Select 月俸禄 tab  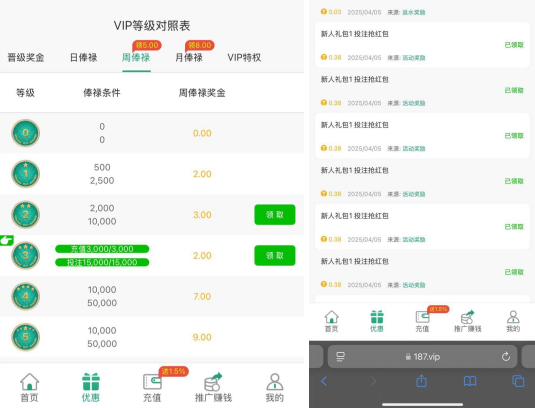[x=189, y=58]
